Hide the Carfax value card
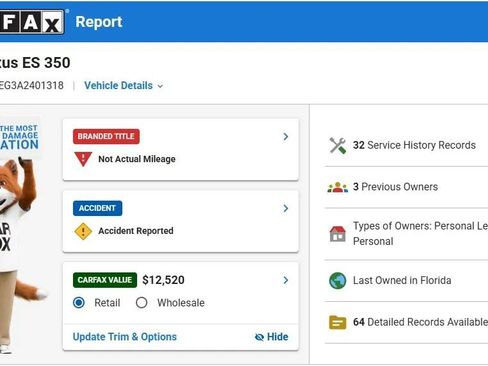This screenshot has width=488, height=366. 271,337
